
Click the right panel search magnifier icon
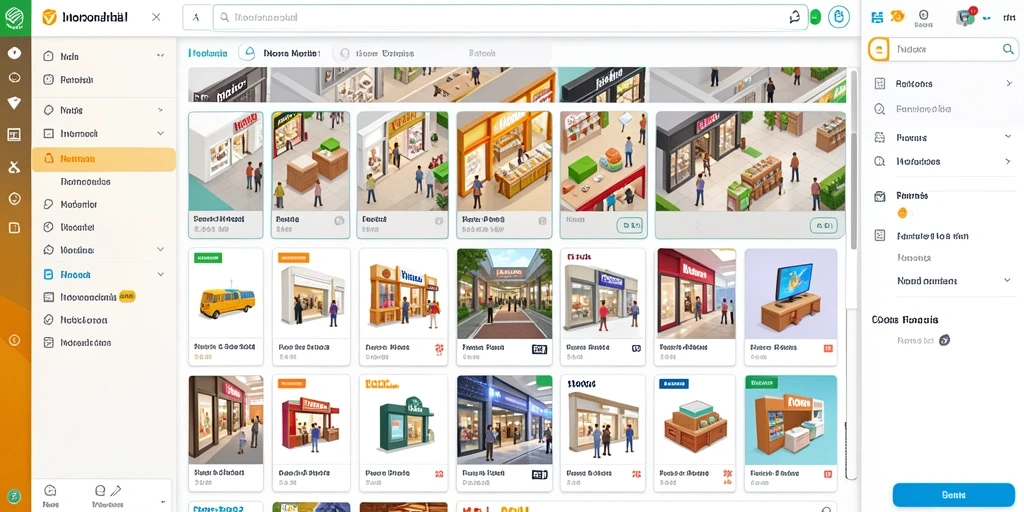[1008, 49]
